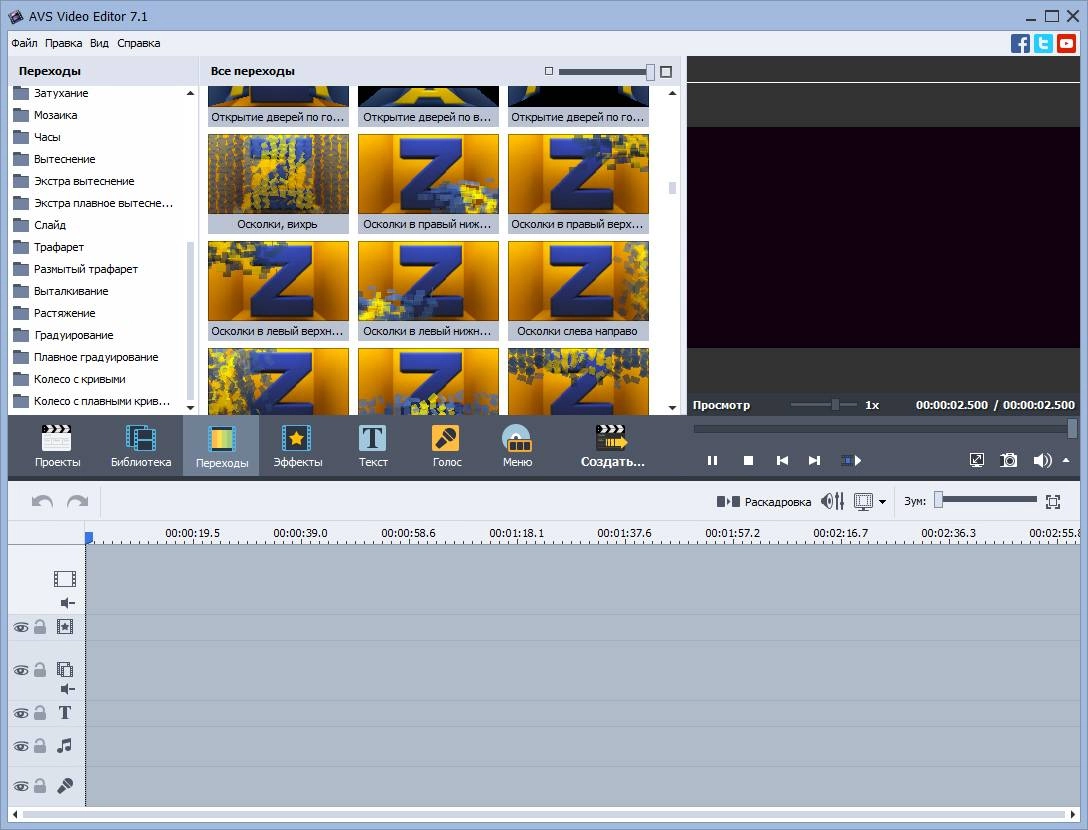This screenshot has width=1088, height=830.
Task: Take a snapshot of the preview
Action: [x=1008, y=460]
